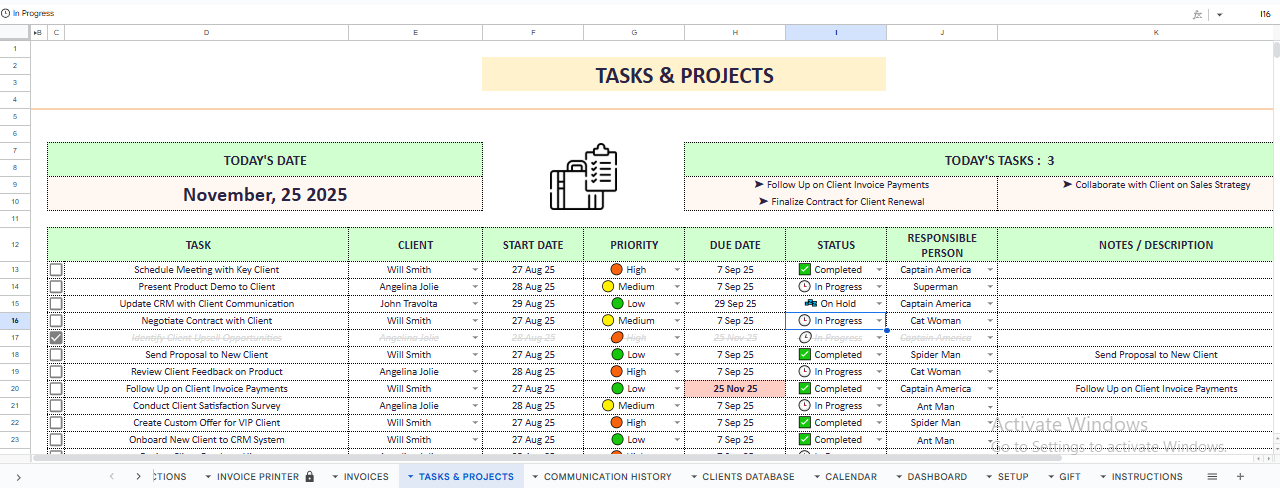Image resolution: width=1280 pixels, height=488 pixels.
Task: Tick checkbox for Review Client Feedback on Product
Action: [x=56, y=372]
